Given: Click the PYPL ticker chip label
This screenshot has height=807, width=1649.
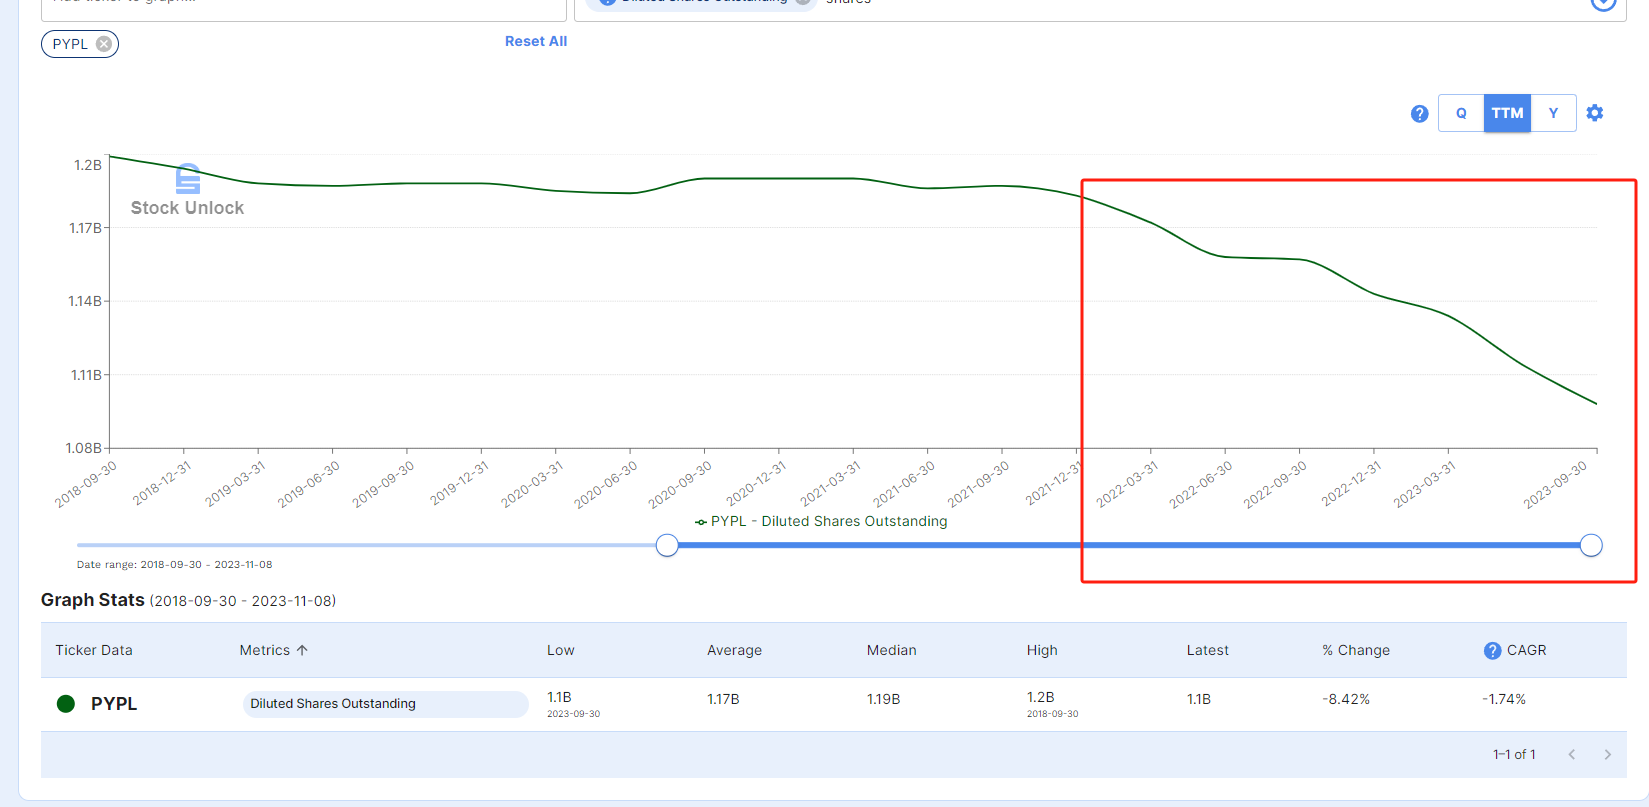Looking at the screenshot, I should (x=70, y=44).
